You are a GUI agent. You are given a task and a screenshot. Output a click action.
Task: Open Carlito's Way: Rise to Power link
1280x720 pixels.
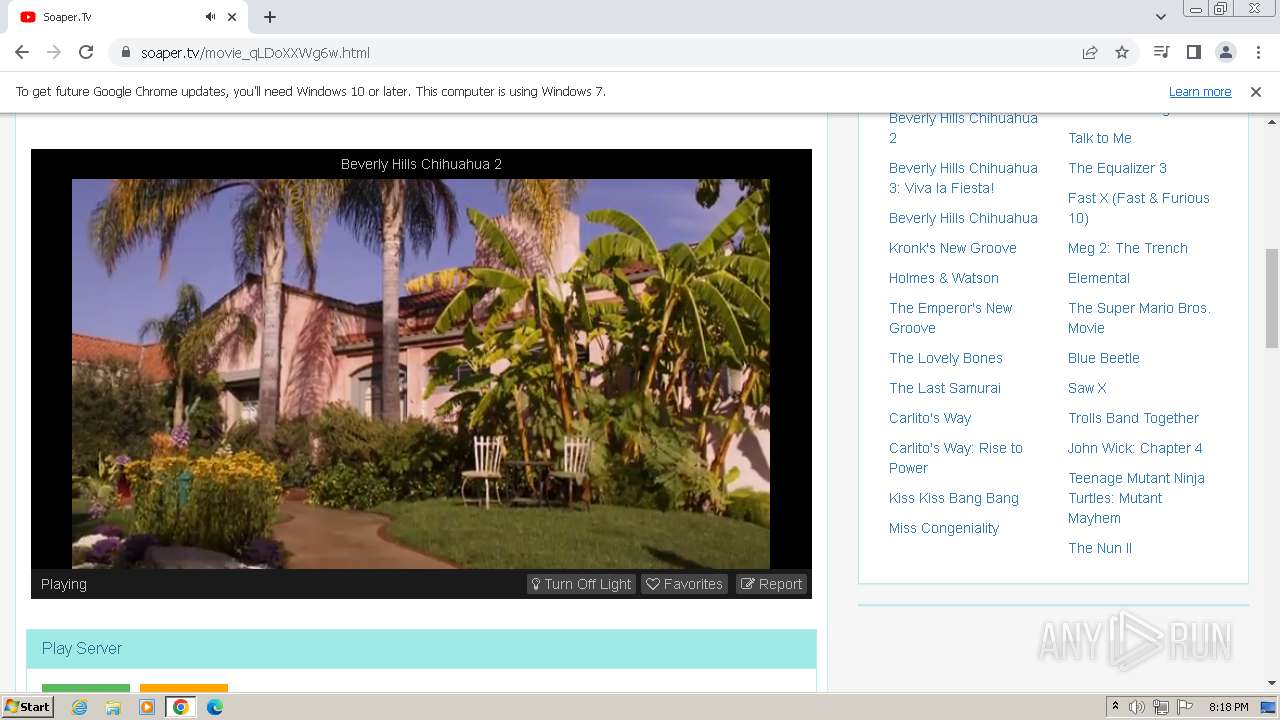point(955,458)
